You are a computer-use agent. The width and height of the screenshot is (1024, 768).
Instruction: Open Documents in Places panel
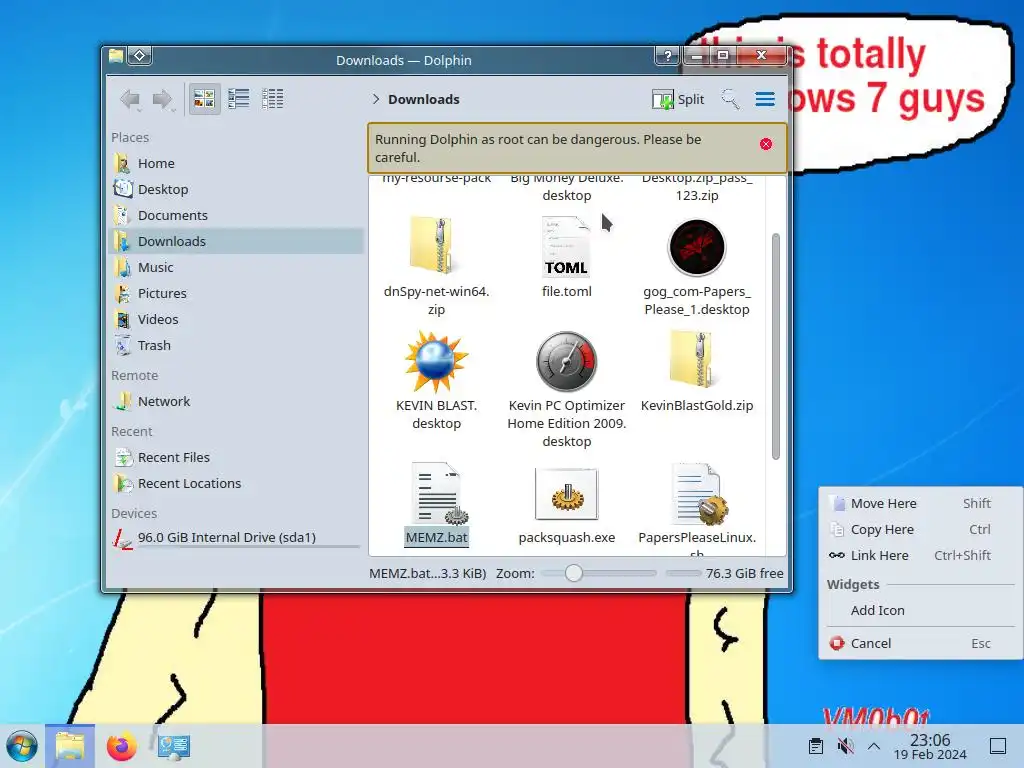tap(236, 216)
